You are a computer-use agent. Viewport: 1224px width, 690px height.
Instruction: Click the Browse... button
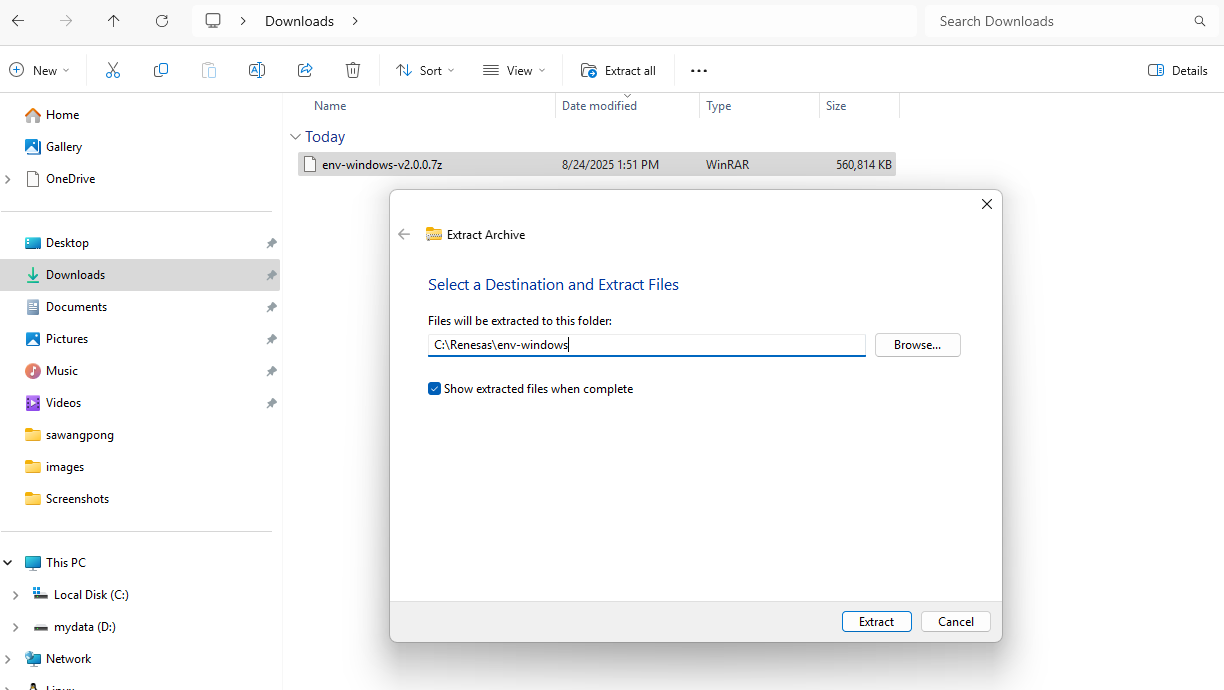tap(917, 345)
